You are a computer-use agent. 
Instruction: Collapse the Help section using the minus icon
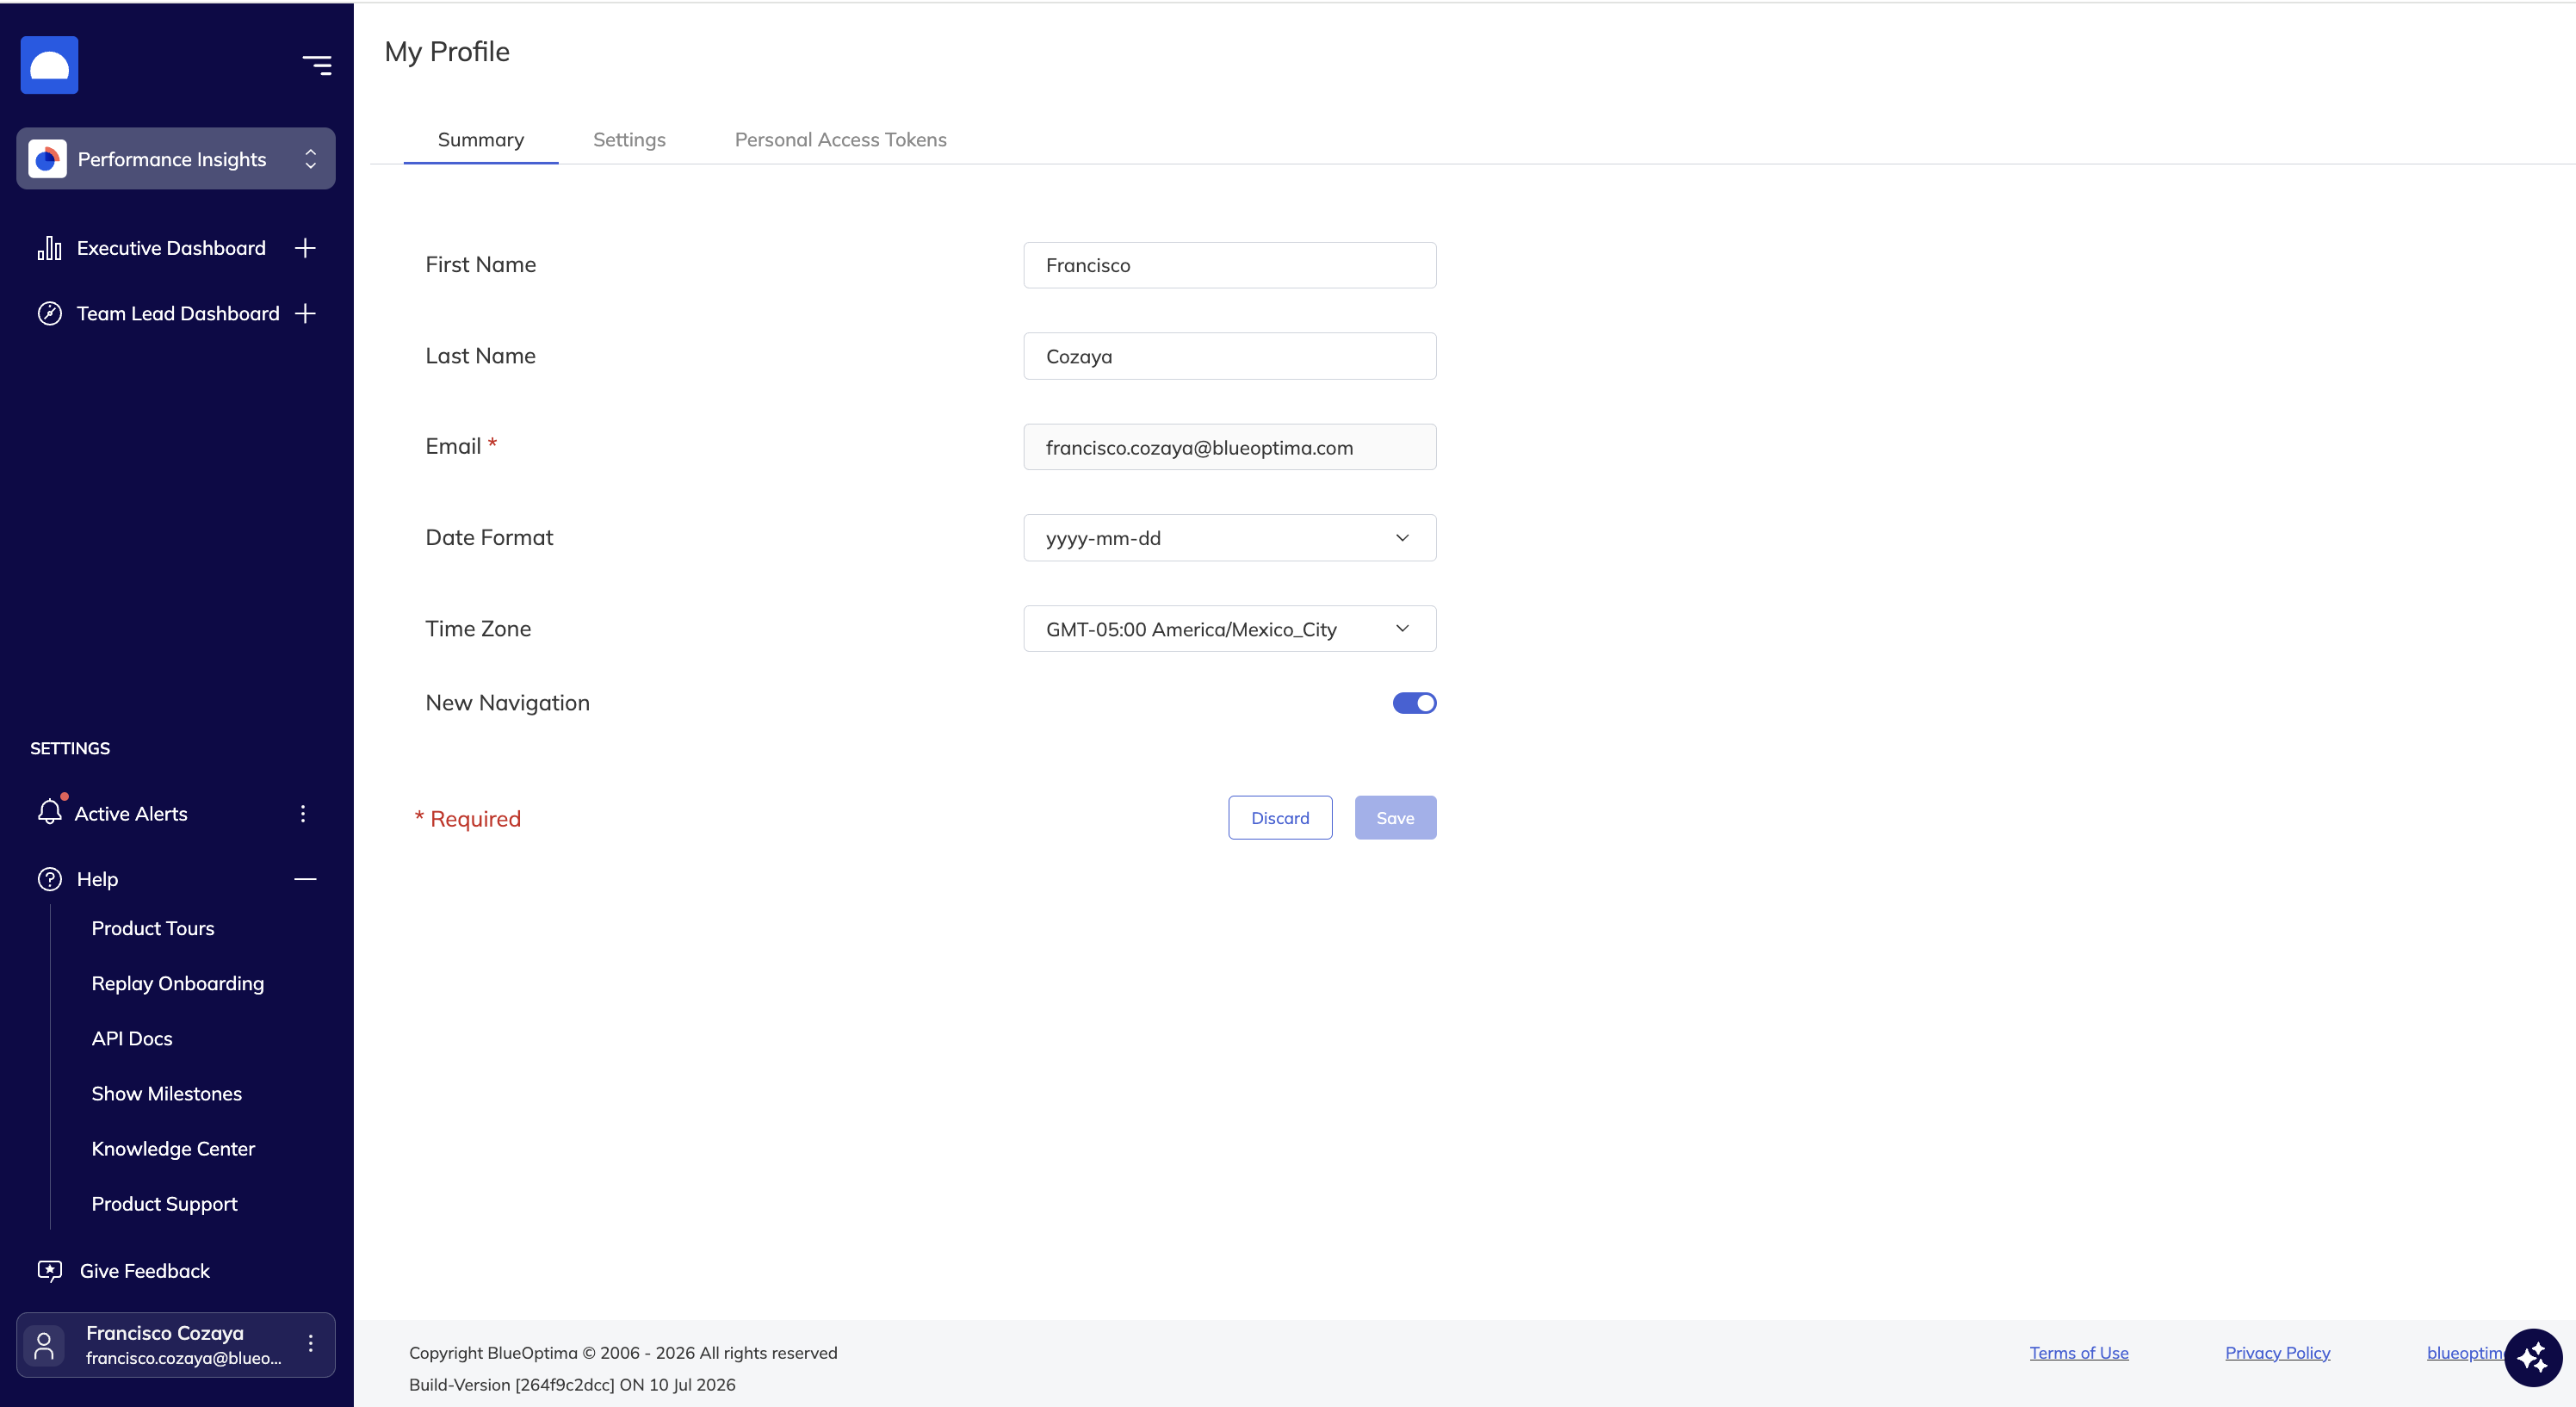tap(305, 879)
